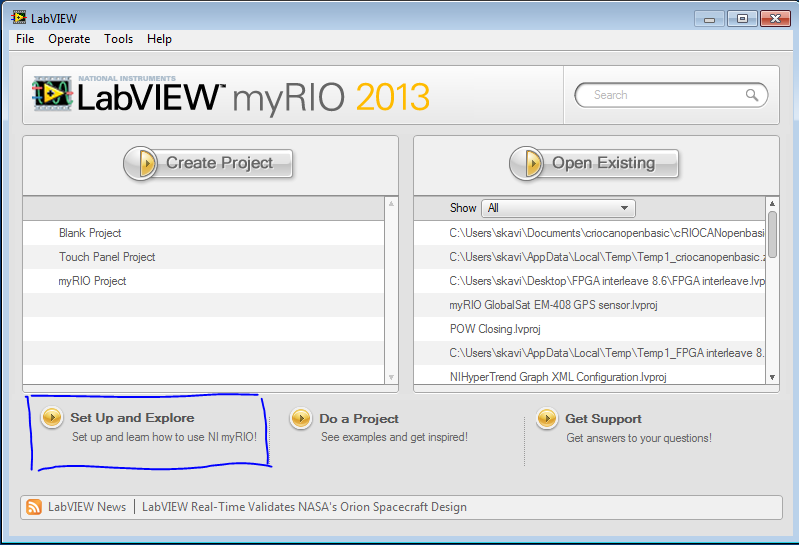Open the Set Up and Explore link
The image size is (799, 545).
132,418
